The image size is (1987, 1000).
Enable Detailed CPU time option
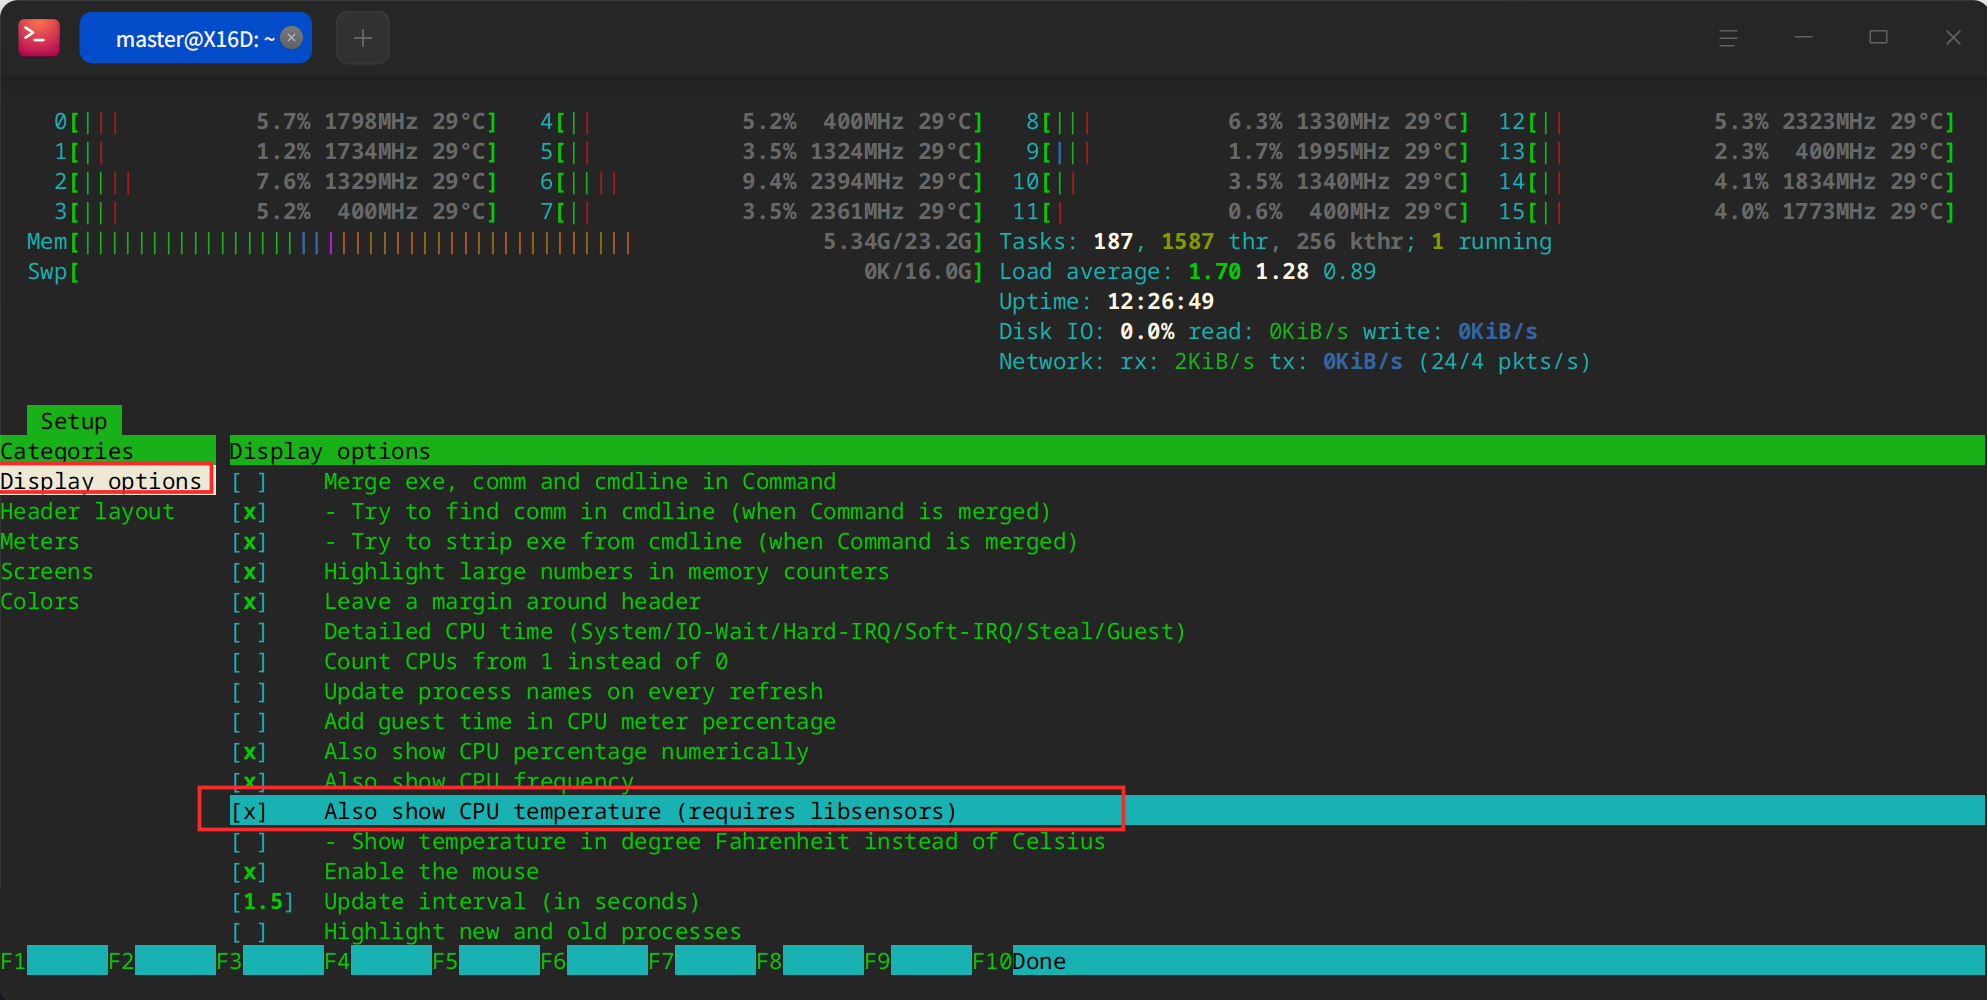pyautogui.click(x=249, y=632)
